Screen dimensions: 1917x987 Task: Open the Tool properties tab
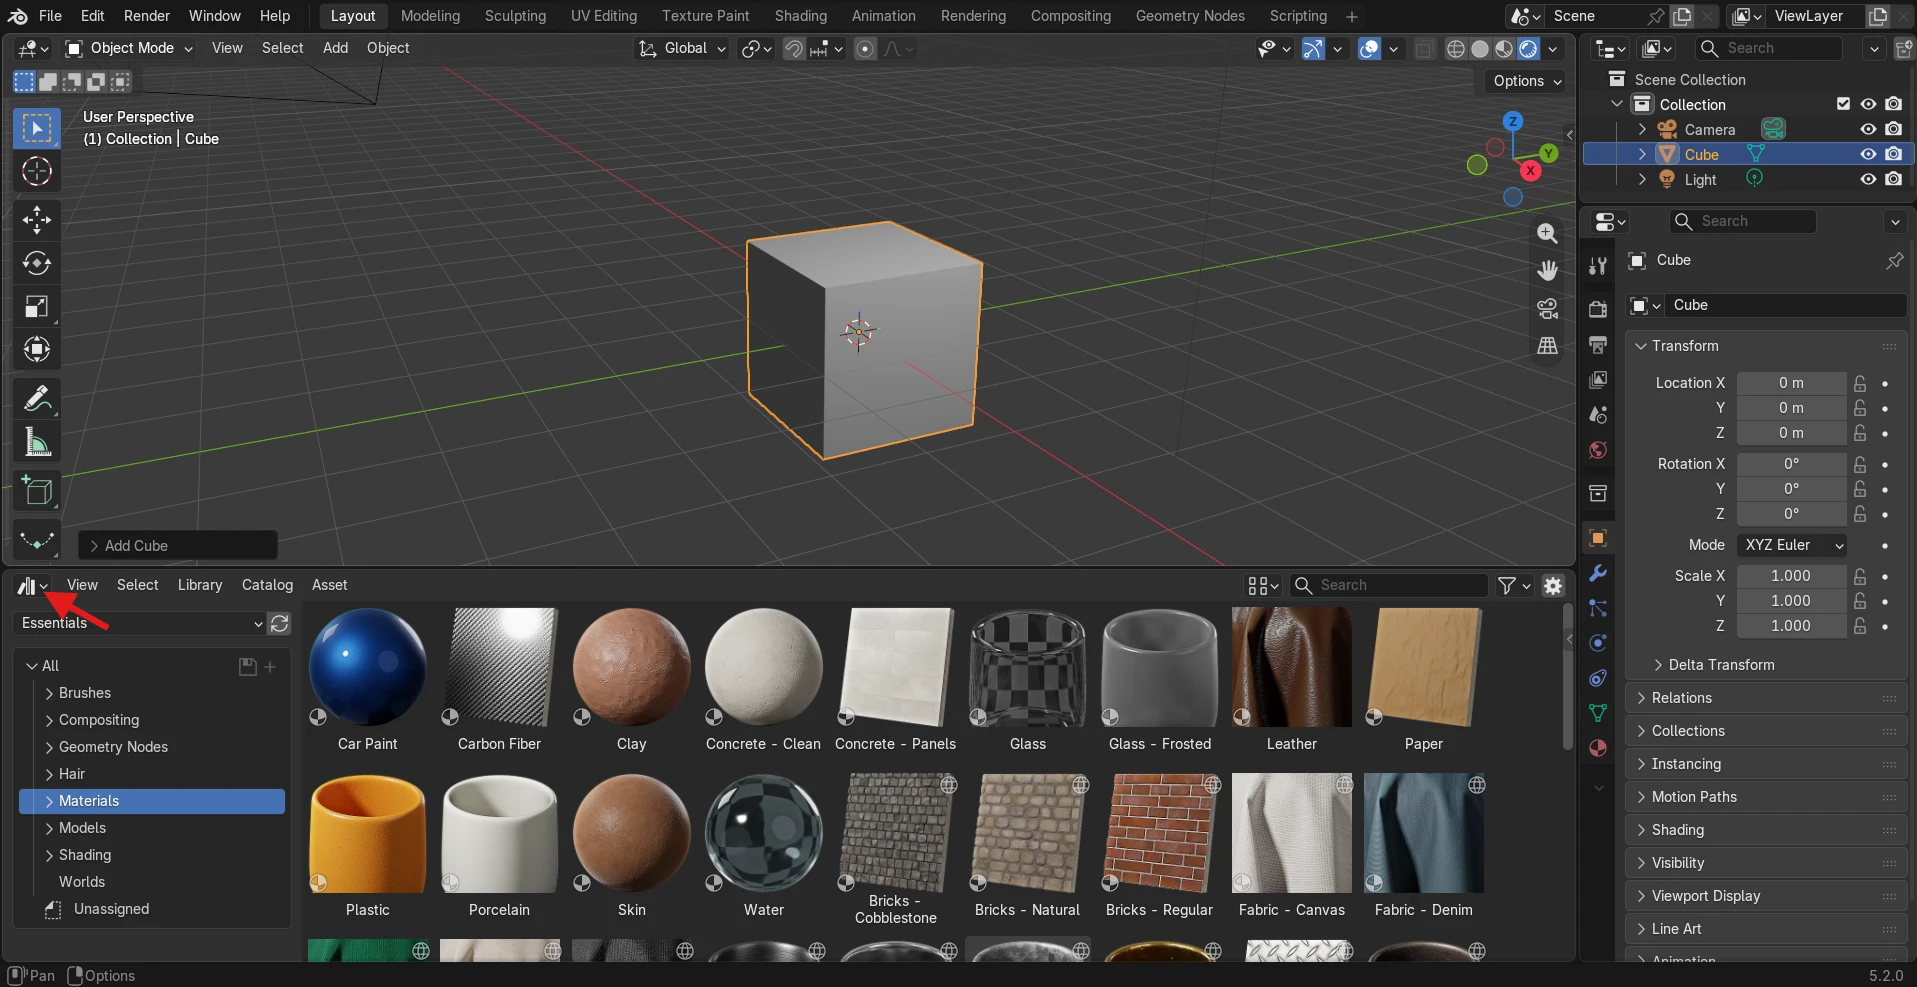(1598, 265)
